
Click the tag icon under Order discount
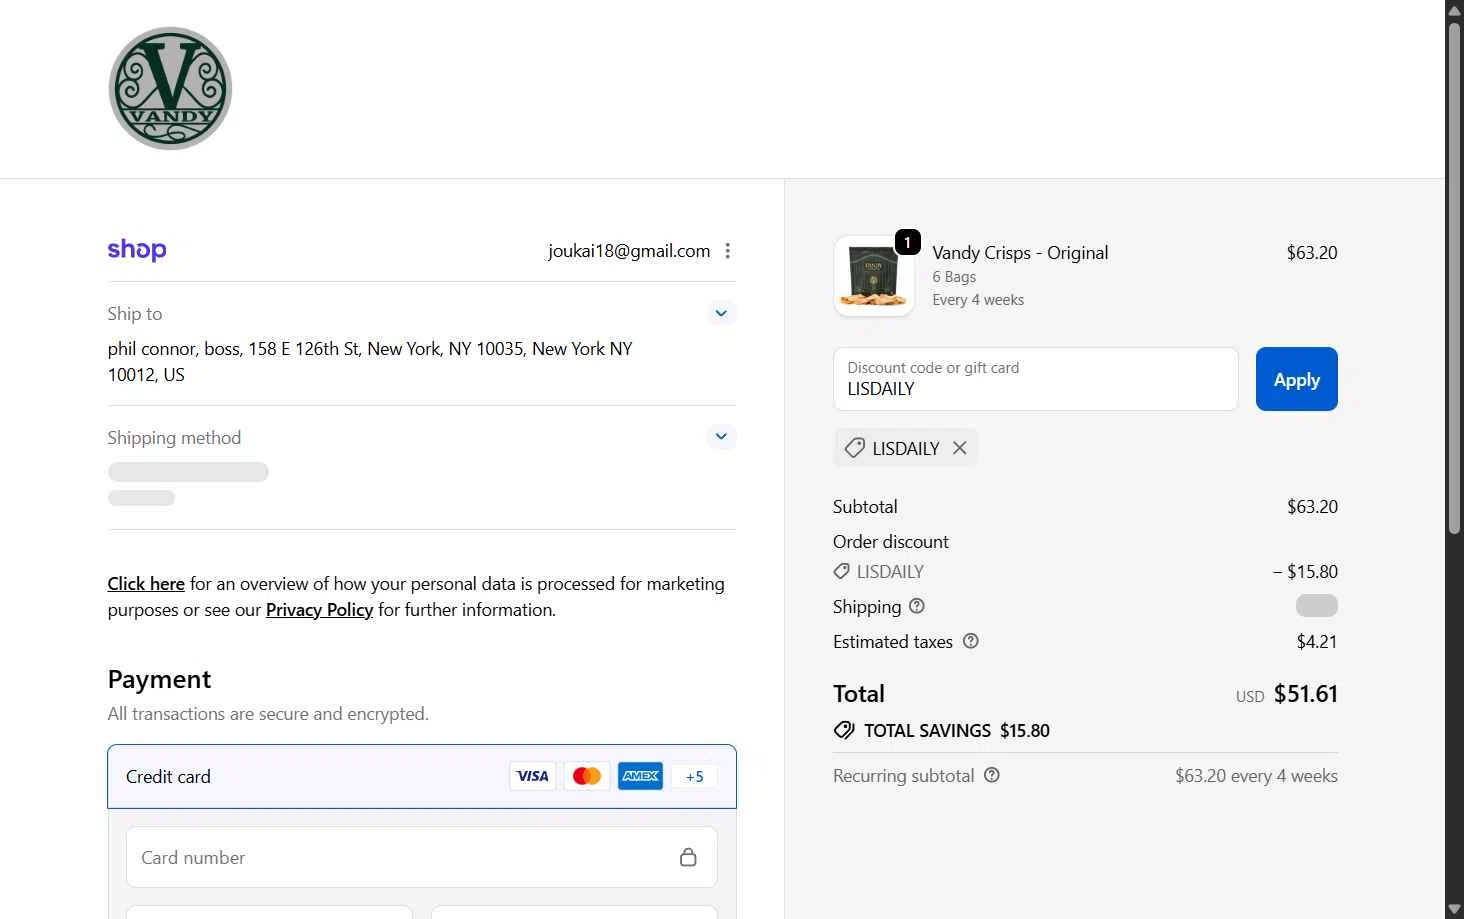pos(842,572)
